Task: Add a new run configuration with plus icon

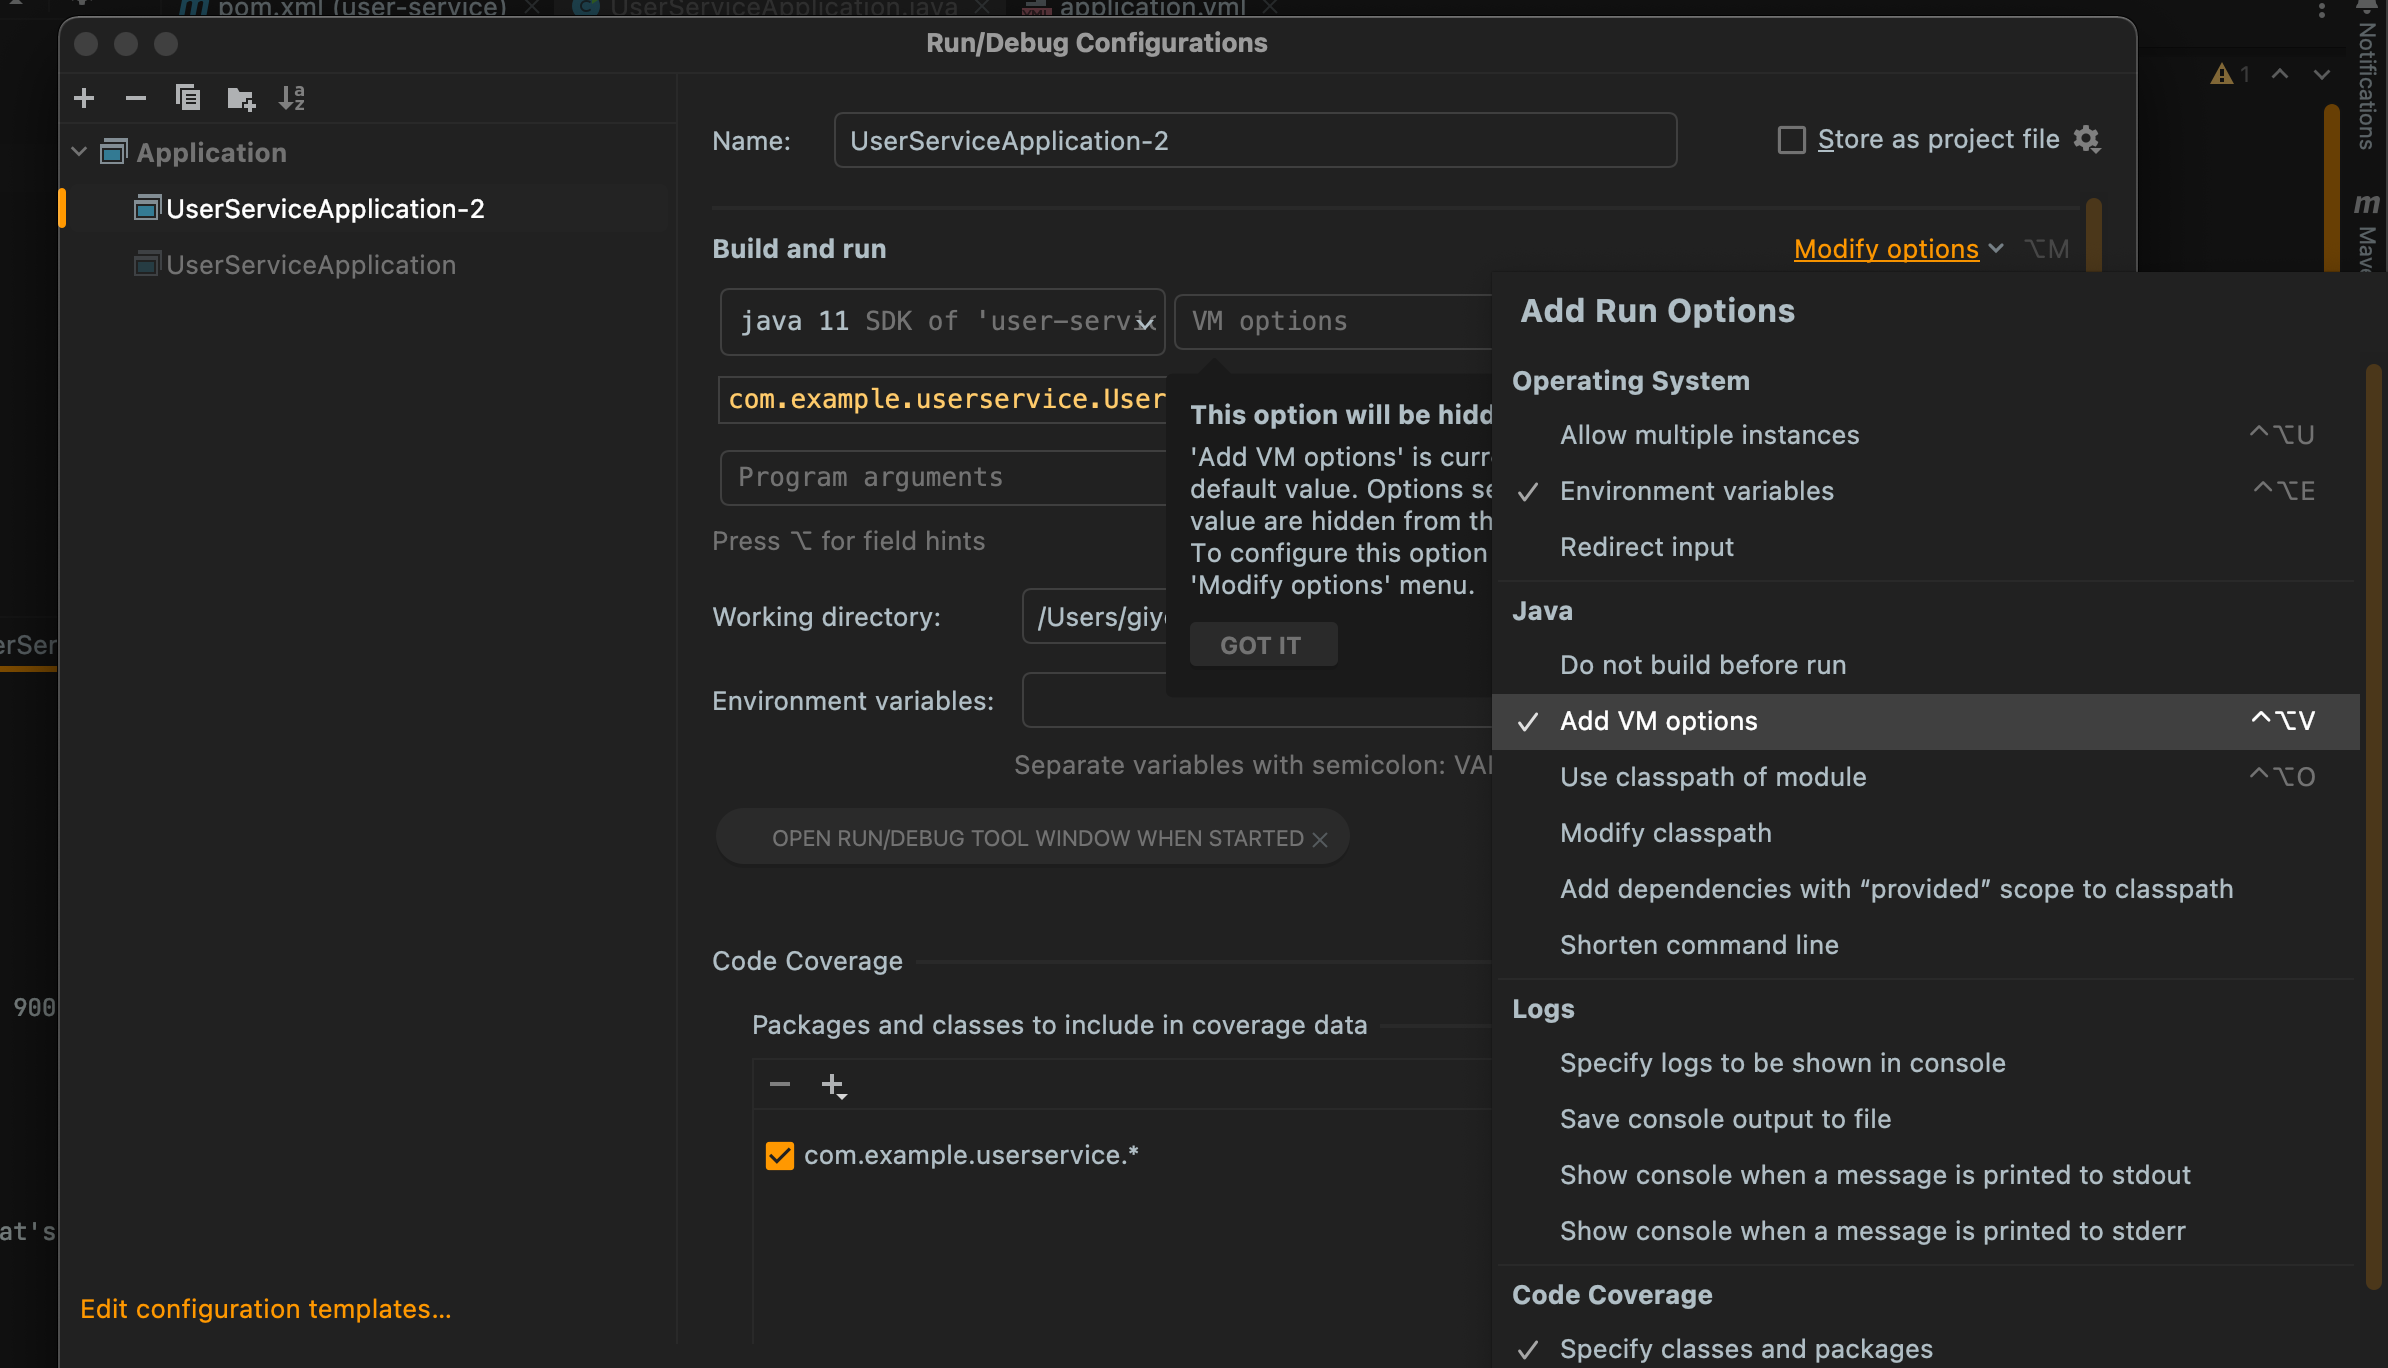Action: point(85,98)
